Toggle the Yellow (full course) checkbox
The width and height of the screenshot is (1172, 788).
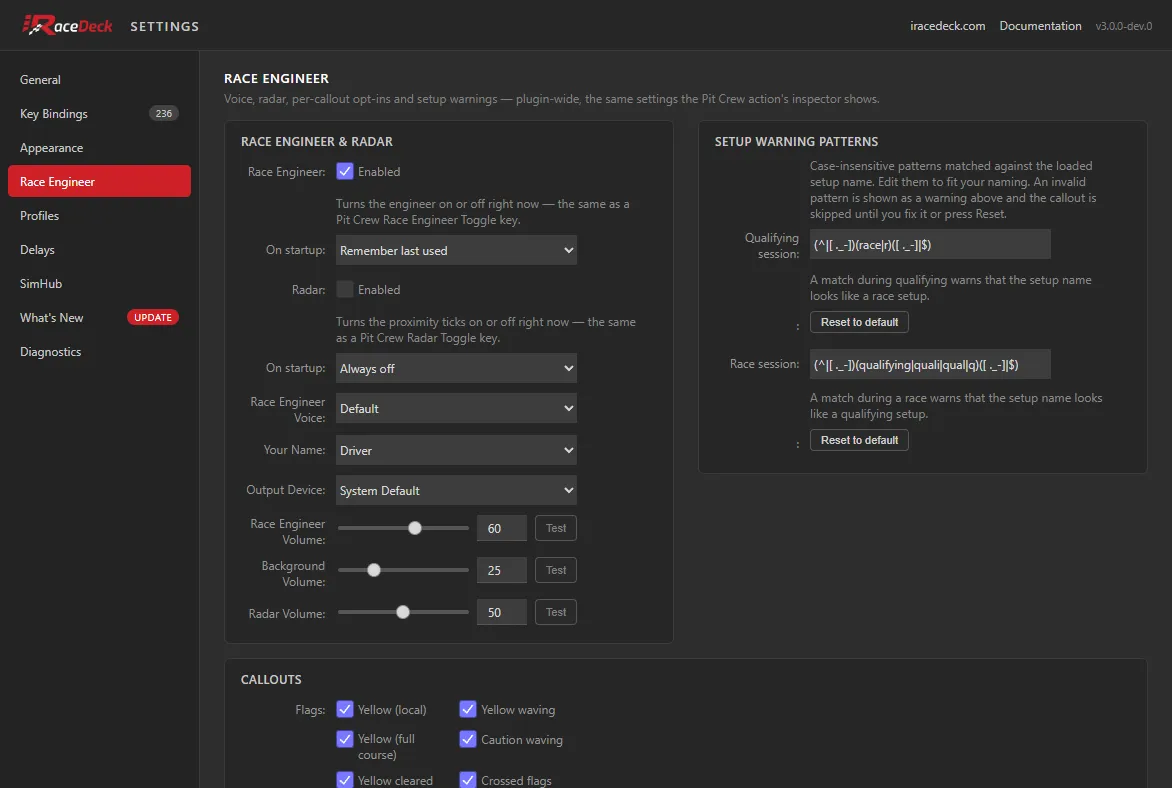tap(345, 739)
